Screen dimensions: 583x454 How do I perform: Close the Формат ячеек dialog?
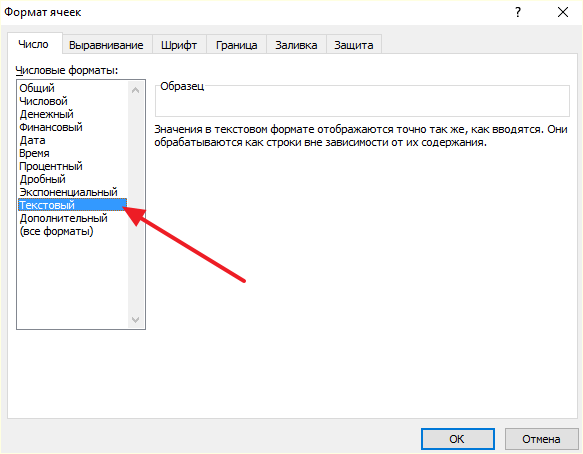(563, 13)
